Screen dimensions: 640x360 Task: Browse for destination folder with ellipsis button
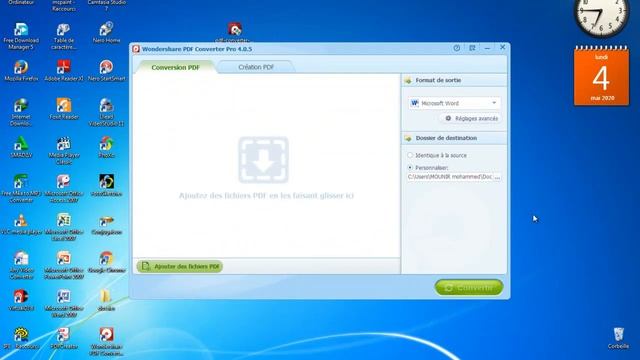coord(497,177)
